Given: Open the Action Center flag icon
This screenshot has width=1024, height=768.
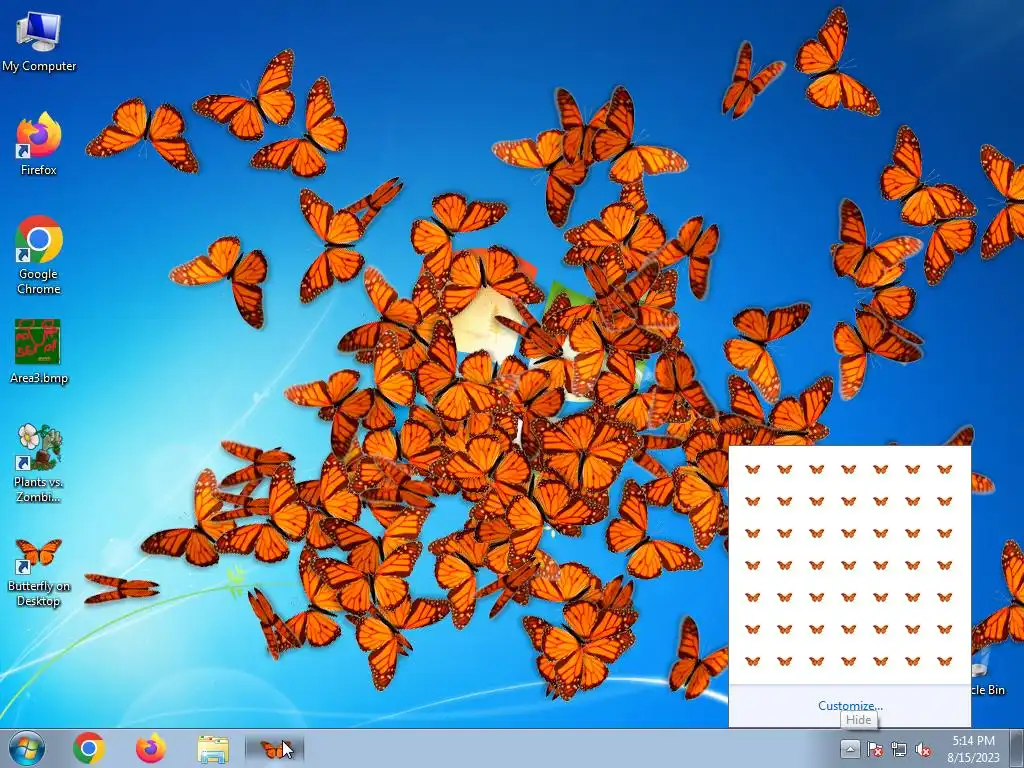Looking at the screenshot, I should 874,749.
